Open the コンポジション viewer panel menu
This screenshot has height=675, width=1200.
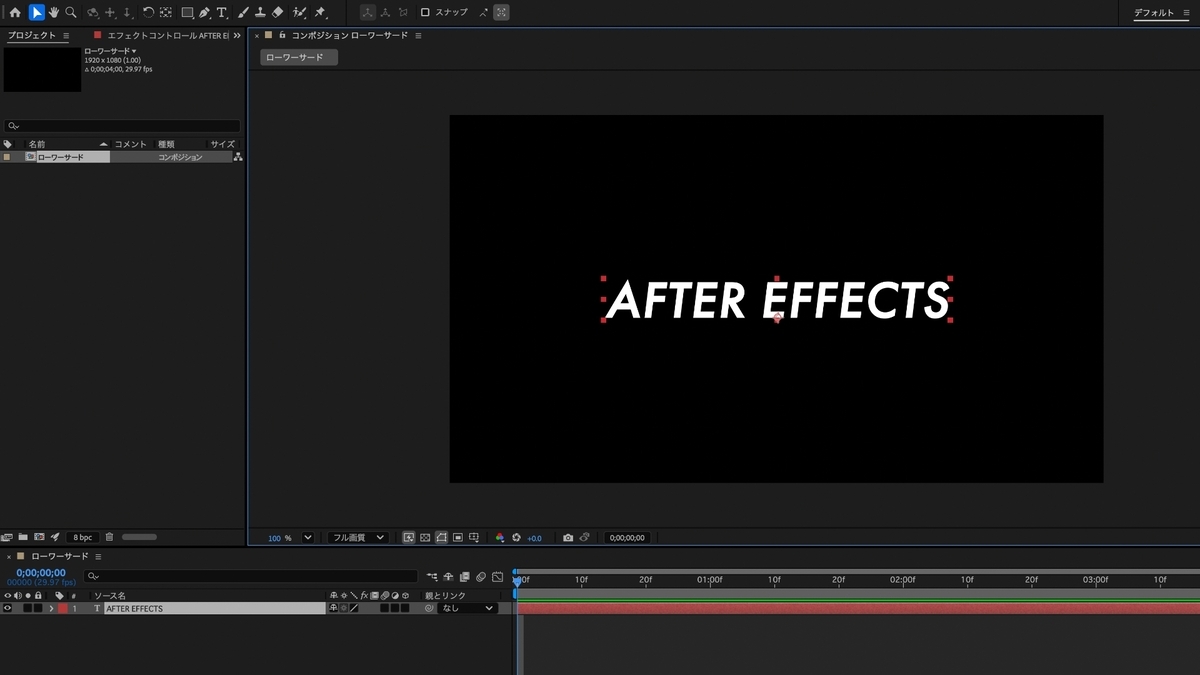point(418,35)
